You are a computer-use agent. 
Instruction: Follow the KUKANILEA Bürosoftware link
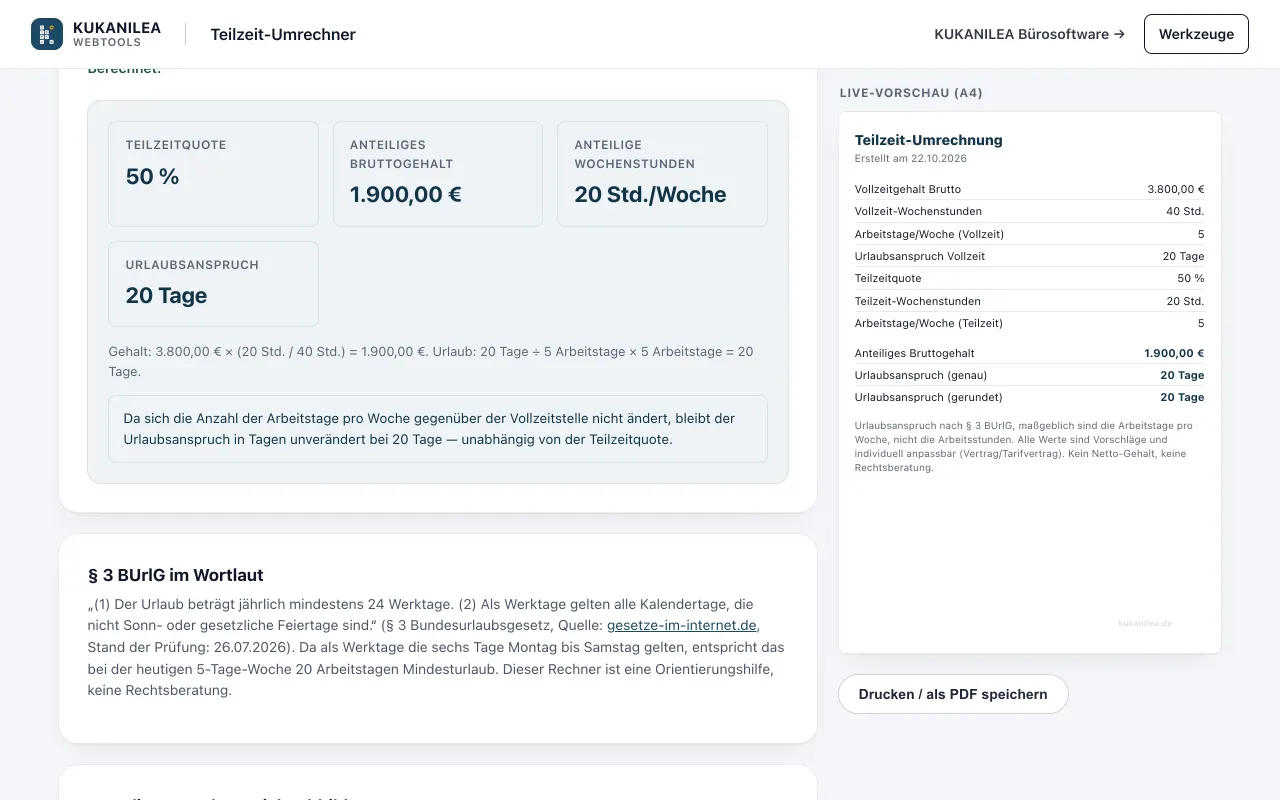click(1029, 34)
